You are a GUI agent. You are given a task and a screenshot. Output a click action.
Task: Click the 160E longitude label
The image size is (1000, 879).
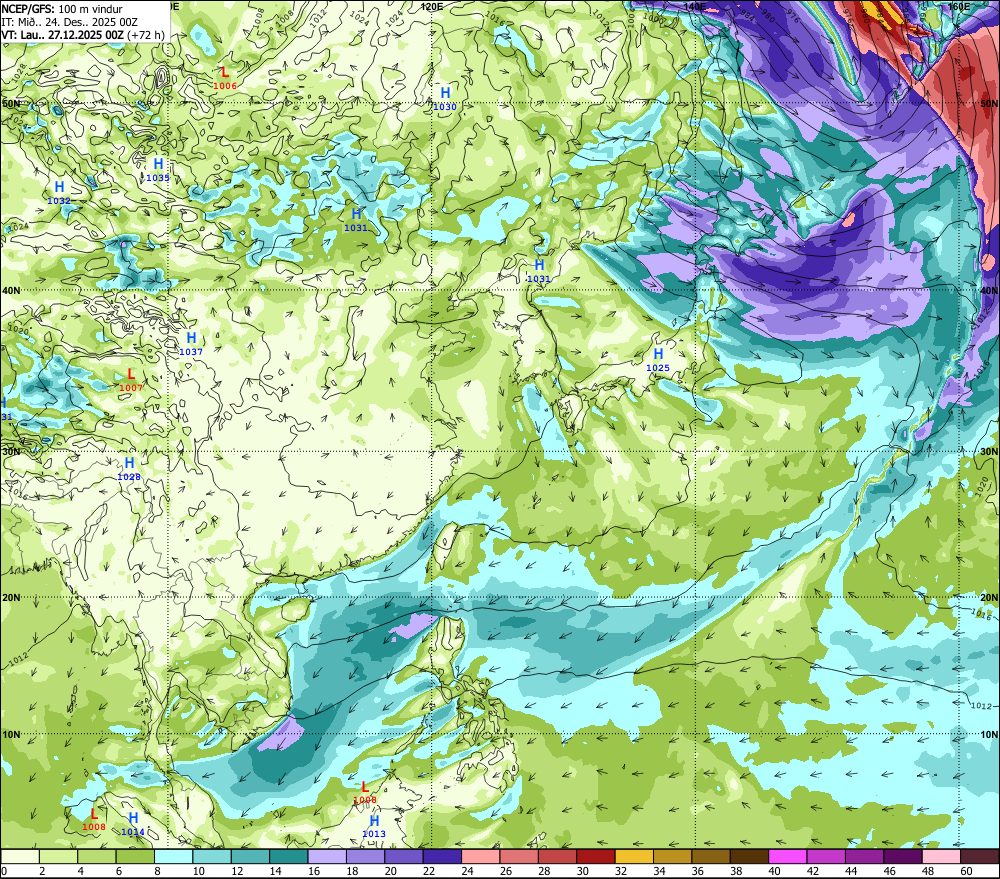(x=959, y=6)
